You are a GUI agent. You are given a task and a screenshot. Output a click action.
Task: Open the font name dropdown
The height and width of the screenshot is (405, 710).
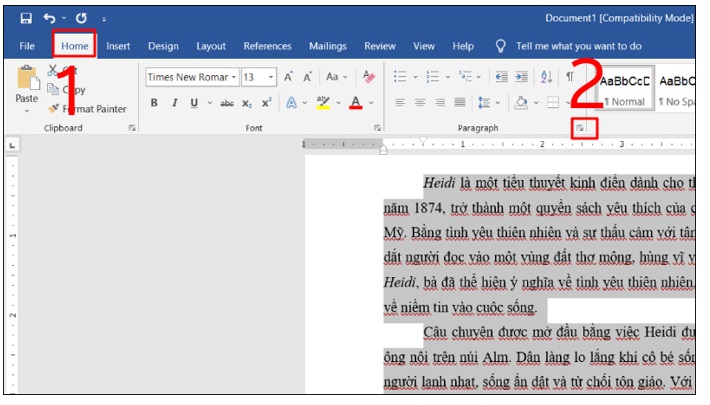tap(234, 77)
